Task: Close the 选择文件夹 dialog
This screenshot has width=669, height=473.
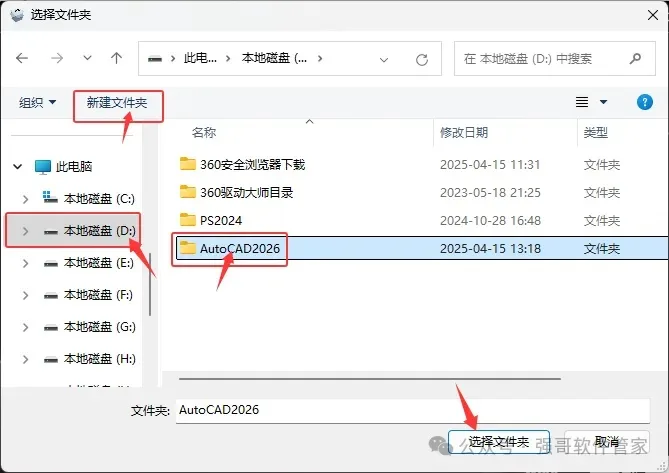Action: (652, 15)
